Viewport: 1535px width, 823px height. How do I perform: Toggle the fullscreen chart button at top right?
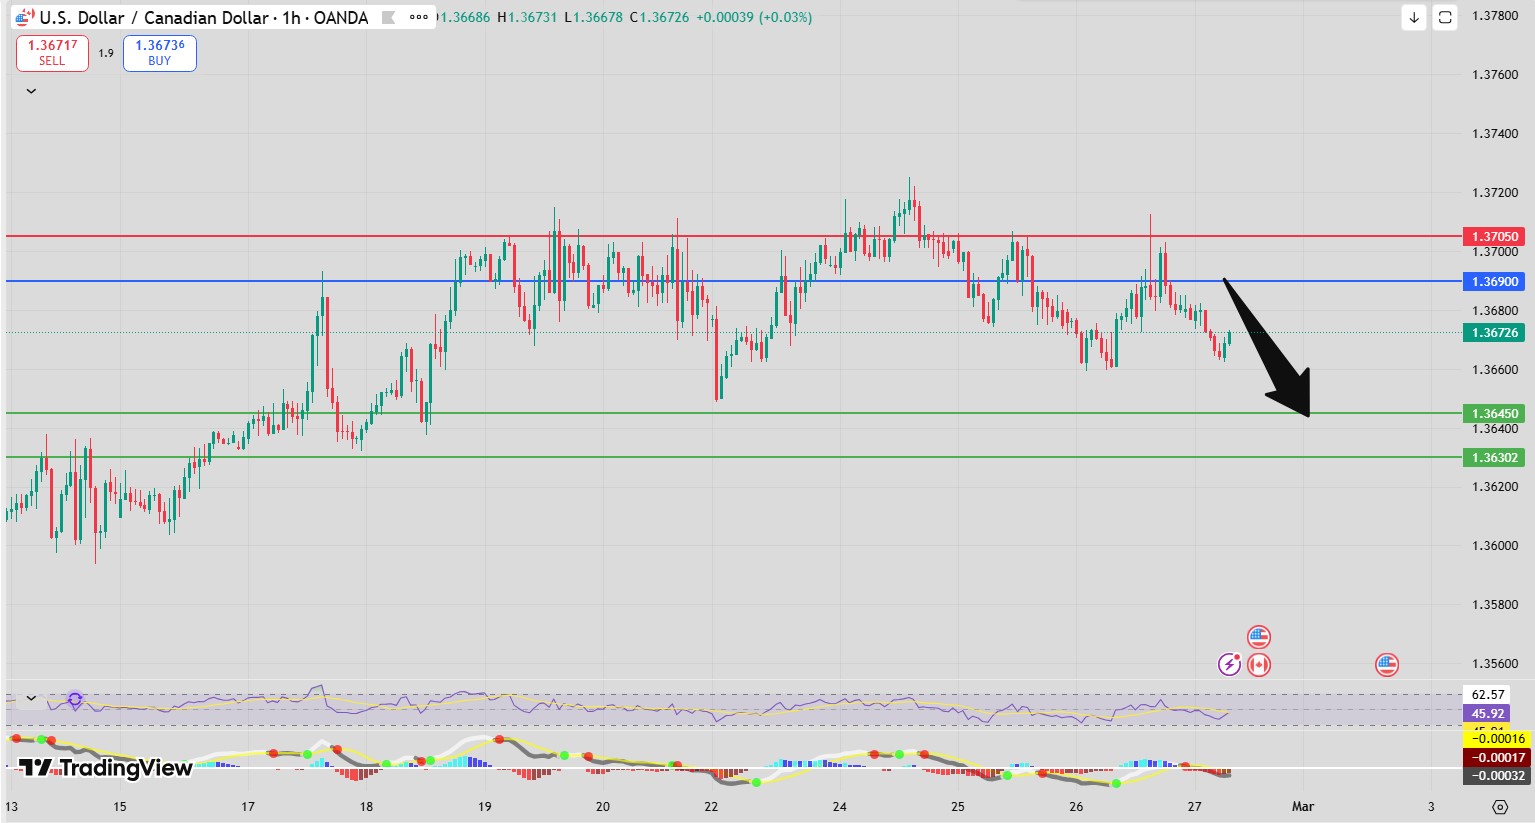(1445, 17)
